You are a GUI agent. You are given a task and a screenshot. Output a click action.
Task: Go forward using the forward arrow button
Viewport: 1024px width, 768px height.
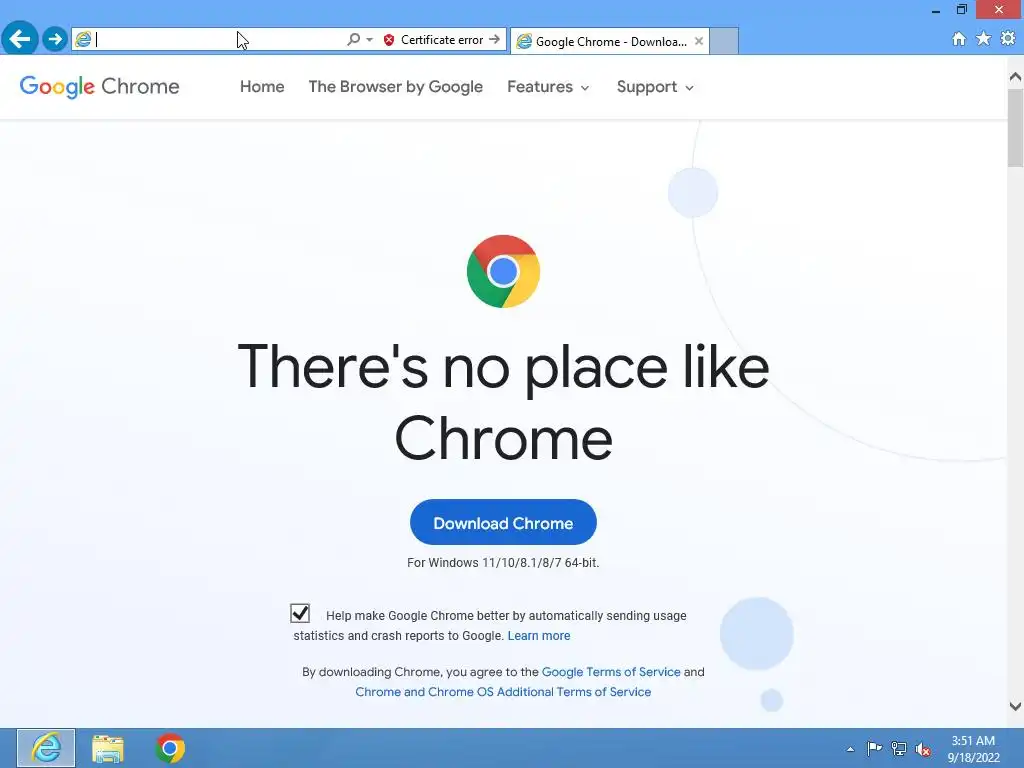(55, 40)
